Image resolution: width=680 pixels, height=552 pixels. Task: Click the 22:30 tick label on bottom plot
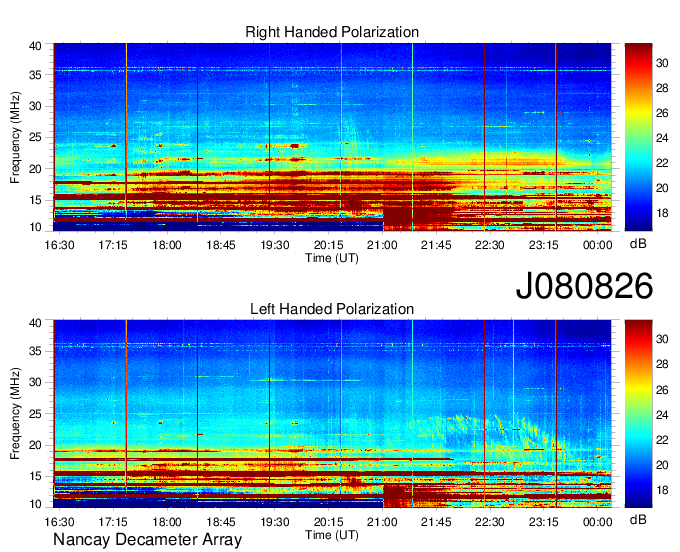(x=490, y=522)
